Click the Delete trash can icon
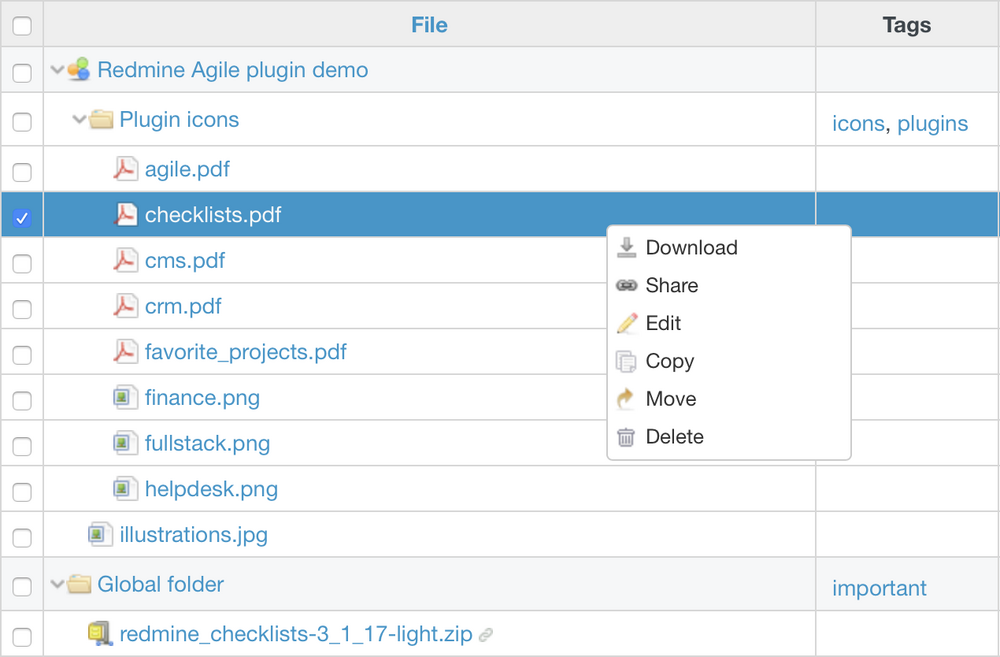The width and height of the screenshot is (1000, 657). (626, 437)
